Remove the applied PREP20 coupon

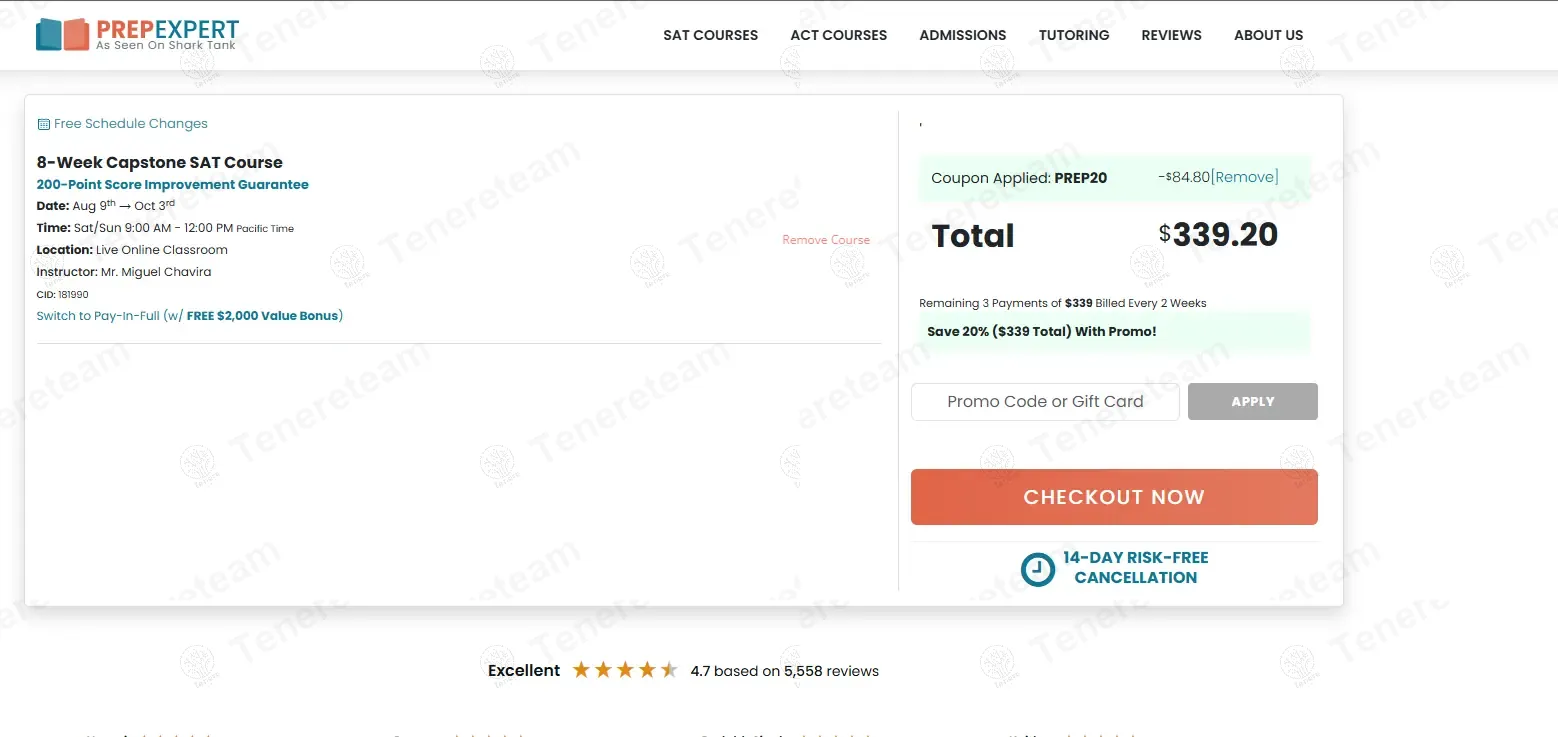pyautogui.click(x=1244, y=177)
